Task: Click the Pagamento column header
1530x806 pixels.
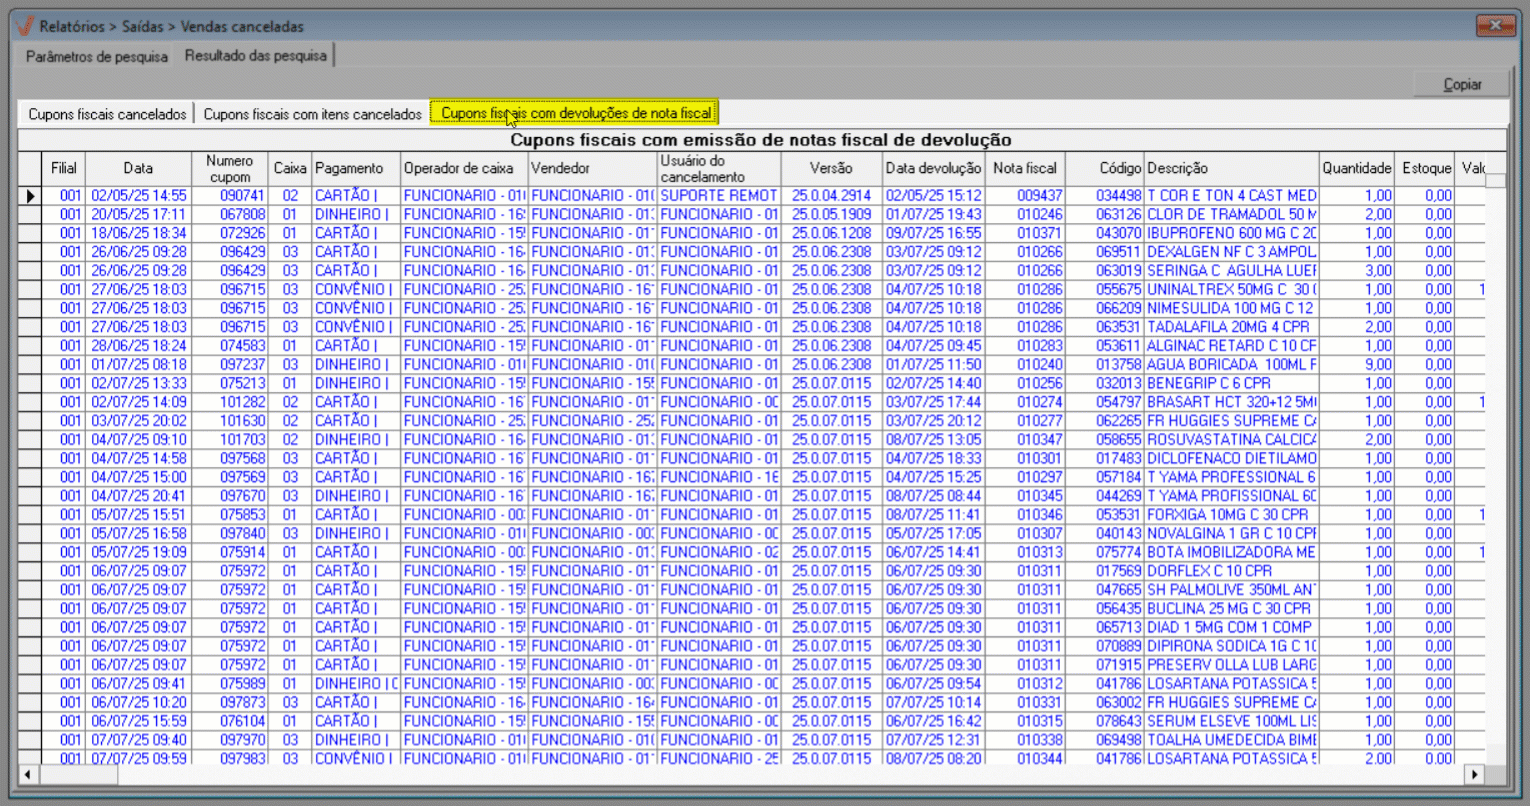Action: pos(349,168)
